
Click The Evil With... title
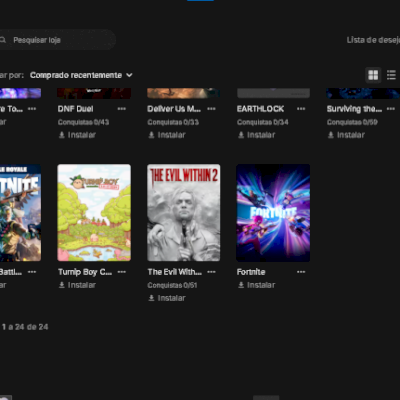click(x=174, y=272)
